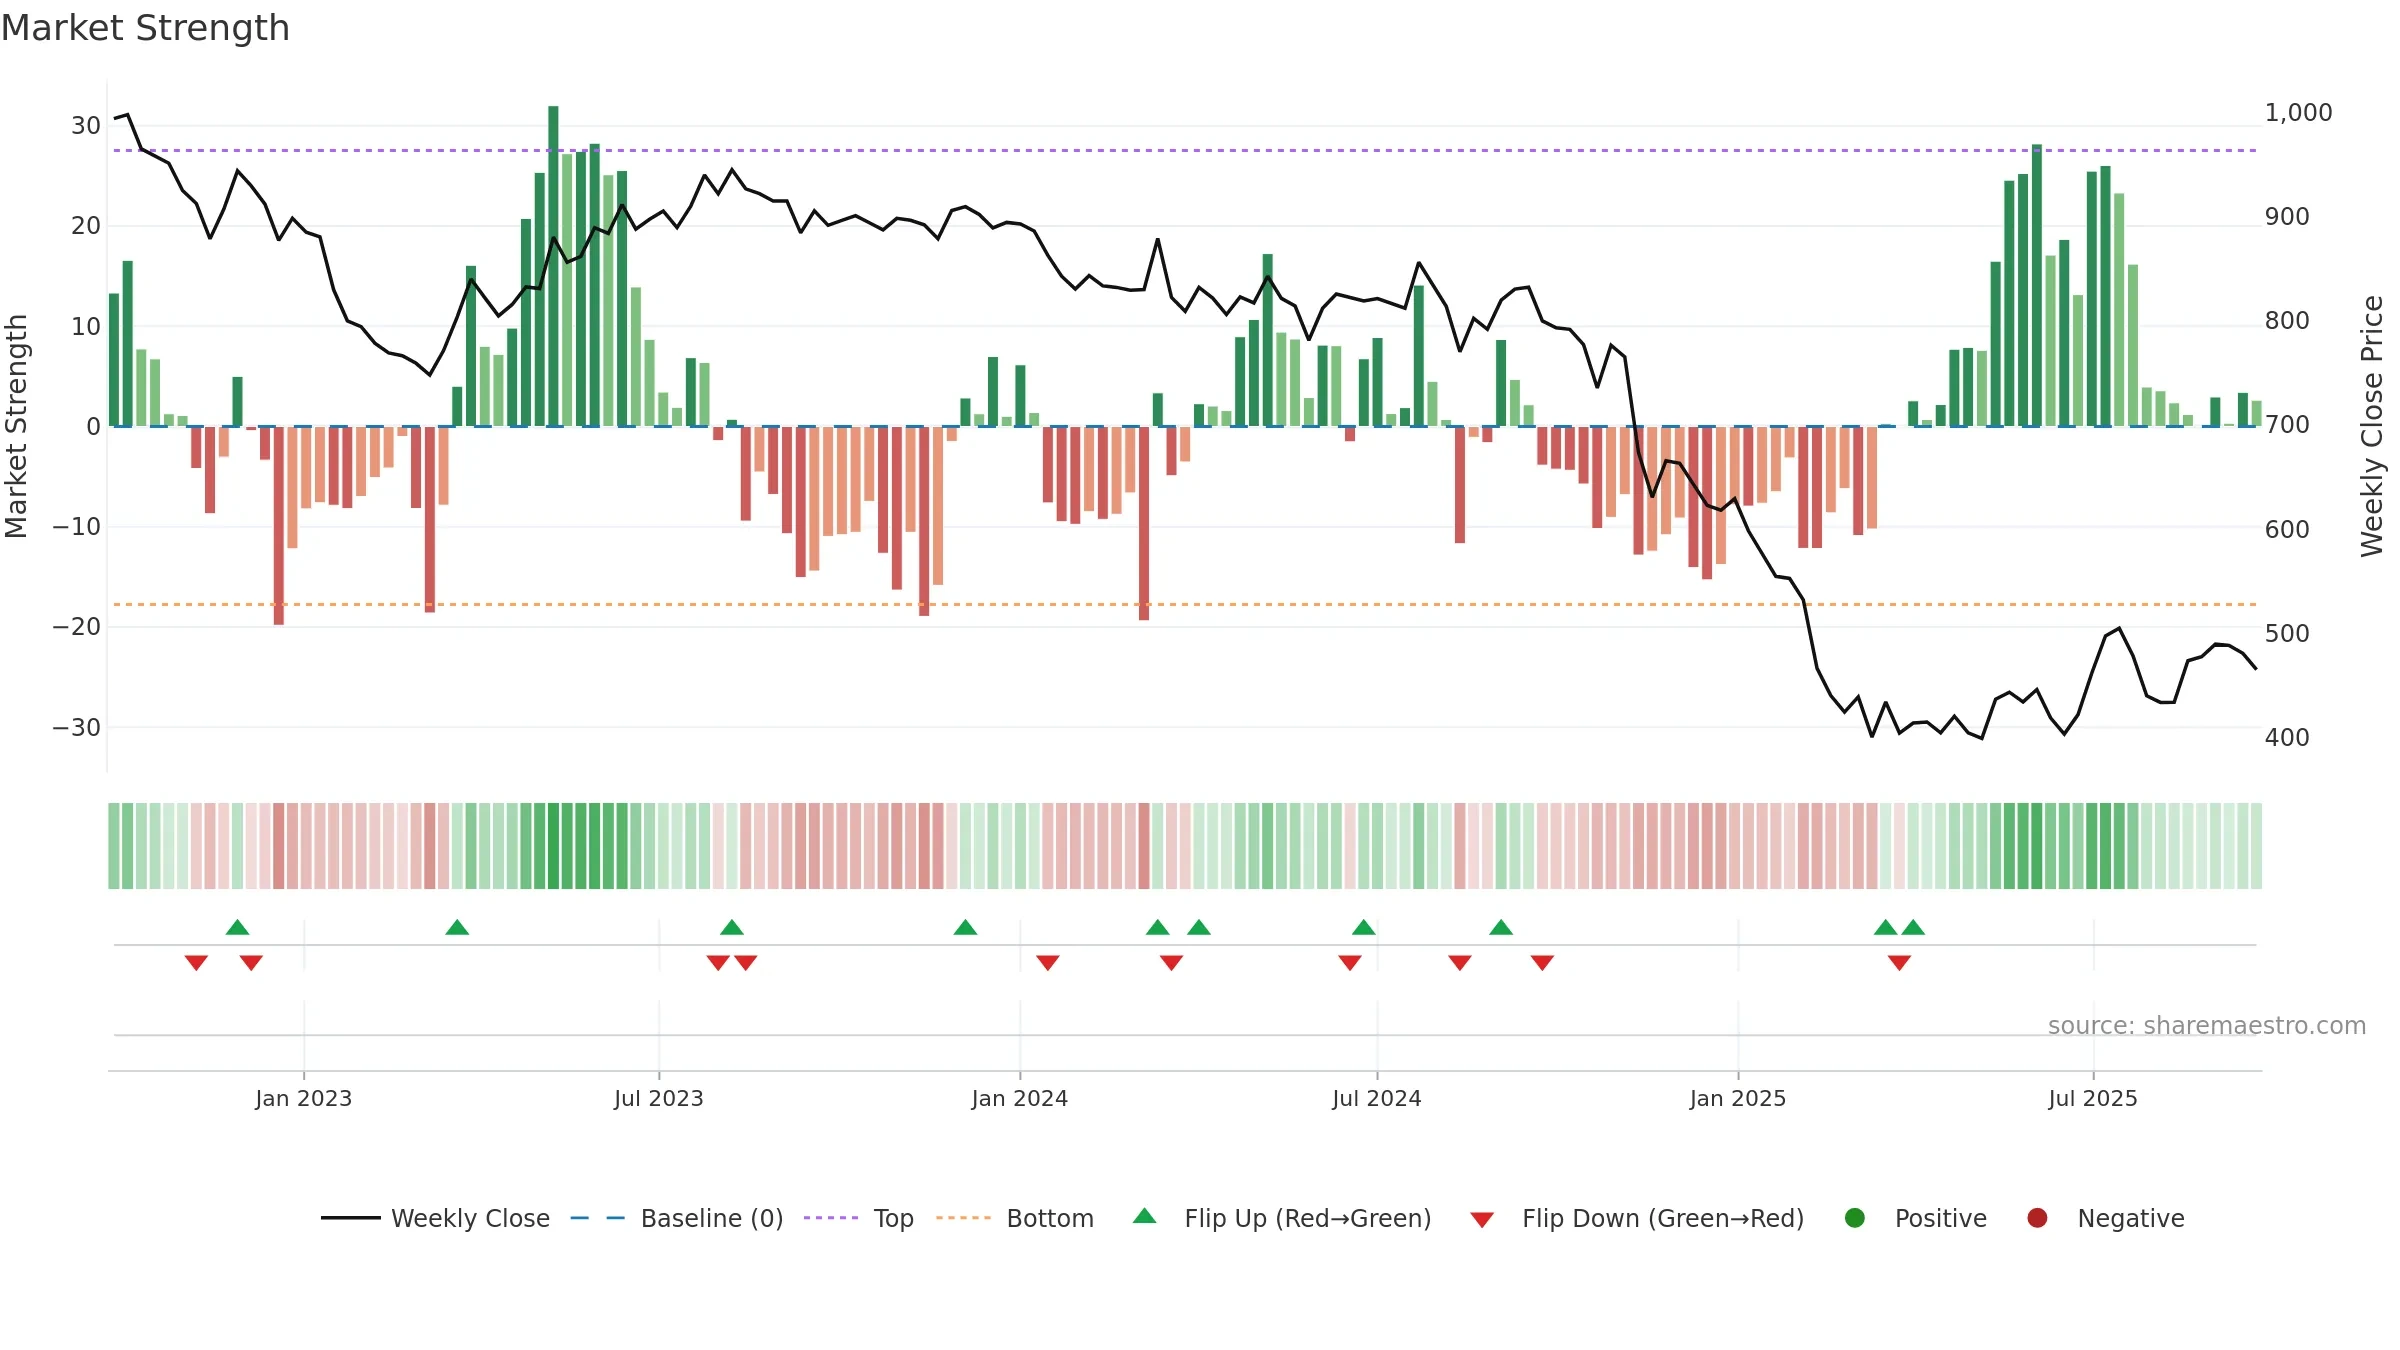The image size is (2400, 1350).
Task: Toggle the Negative legend label
Action: click(x=2131, y=1218)
